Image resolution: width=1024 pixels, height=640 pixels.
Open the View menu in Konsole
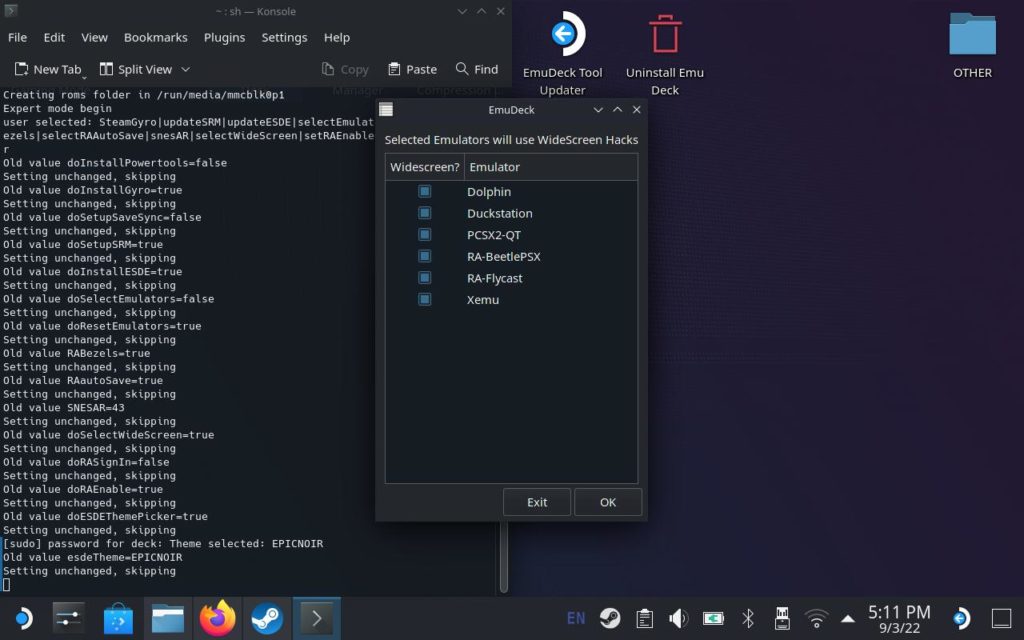[94, 37]
